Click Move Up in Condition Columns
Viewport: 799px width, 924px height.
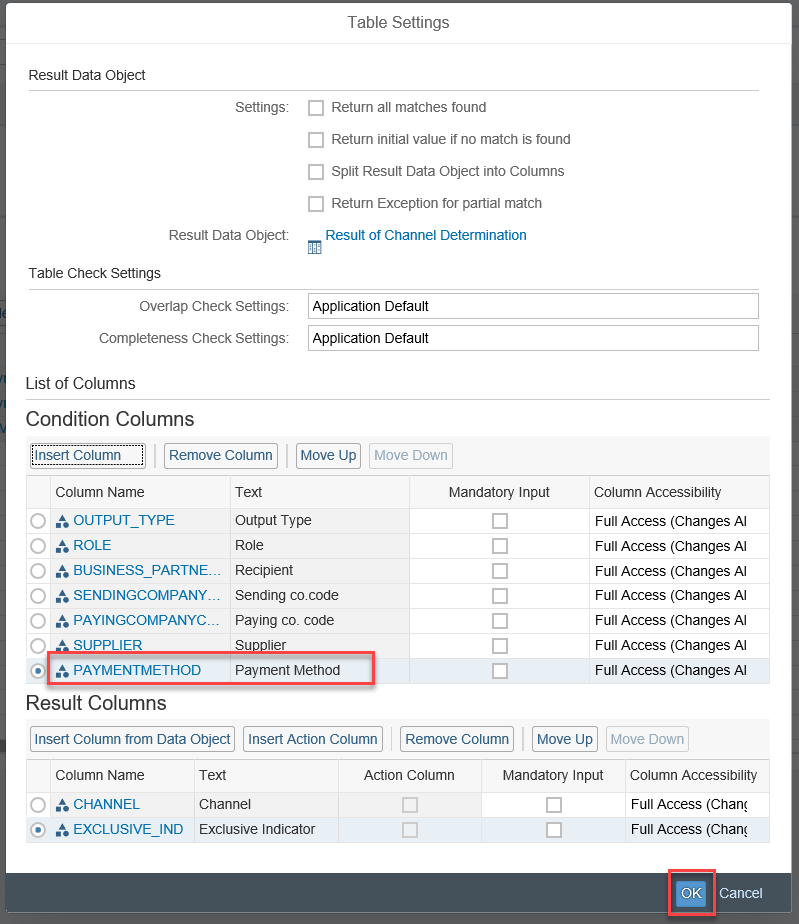pyautogui.click(x=328, y=456)
